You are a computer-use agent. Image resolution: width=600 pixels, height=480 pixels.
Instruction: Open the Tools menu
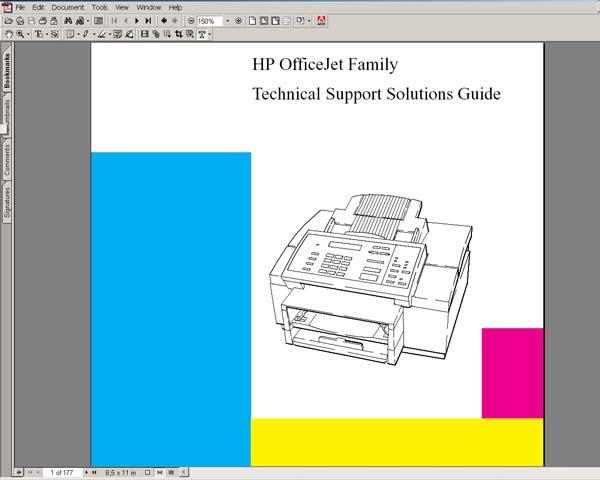pyautogui.click(x=99, y=7)
